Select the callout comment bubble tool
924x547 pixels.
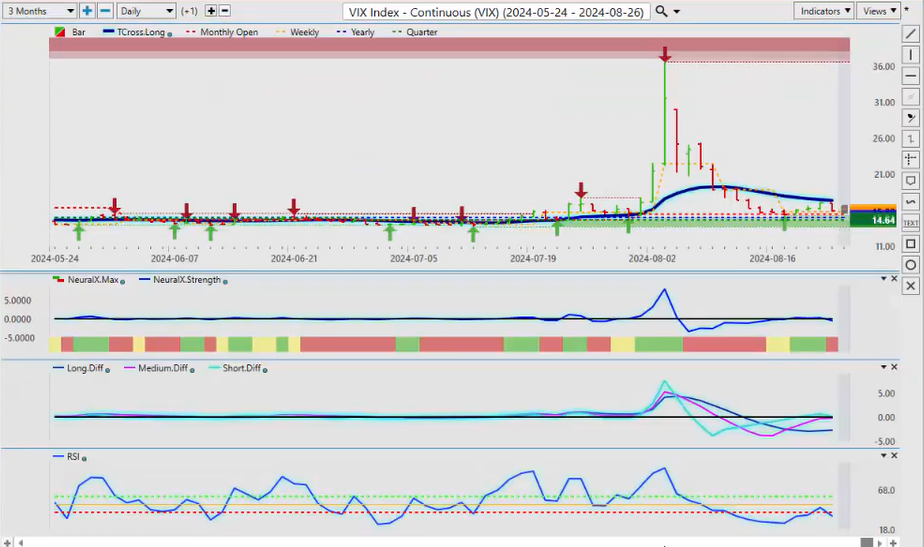click(910, 181)
